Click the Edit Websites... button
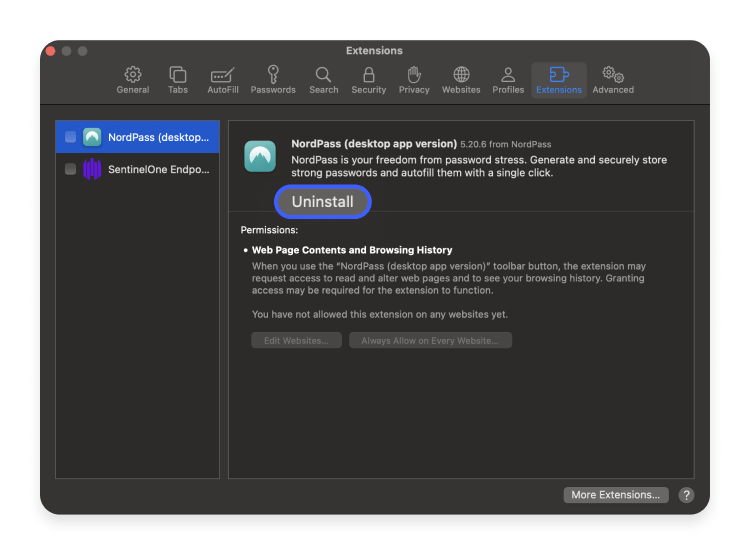Screen dimensions: 750x555 pyautogui.click(x=296, y=340)
